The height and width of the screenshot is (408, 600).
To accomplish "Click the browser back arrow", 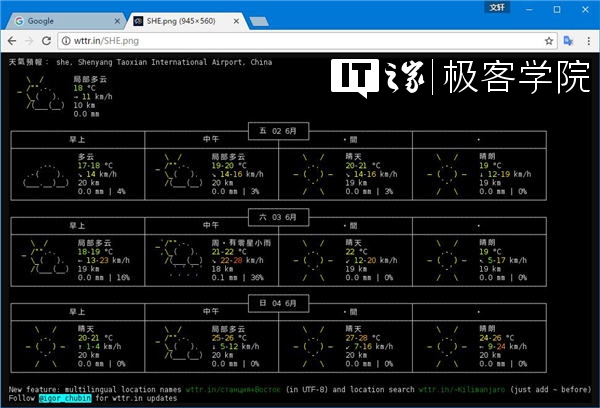I will (12, 41).
